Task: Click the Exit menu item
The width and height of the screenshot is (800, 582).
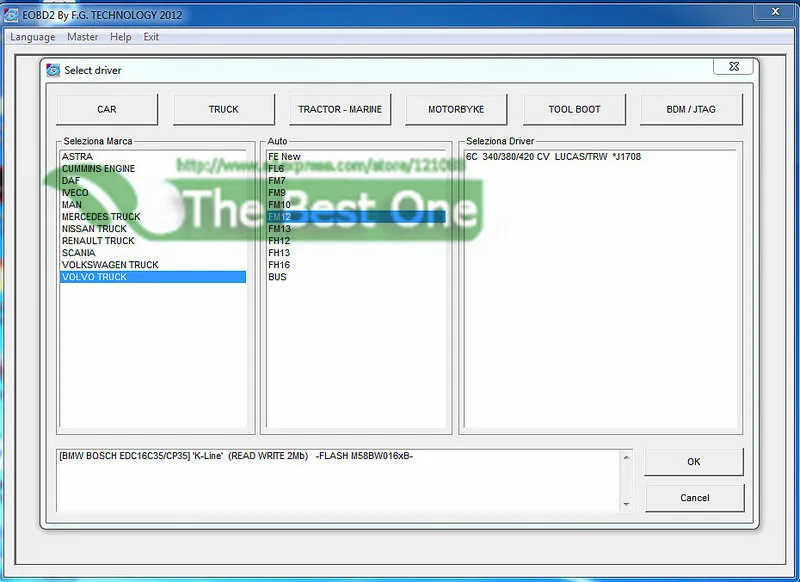Action: [x=151, y=37]
